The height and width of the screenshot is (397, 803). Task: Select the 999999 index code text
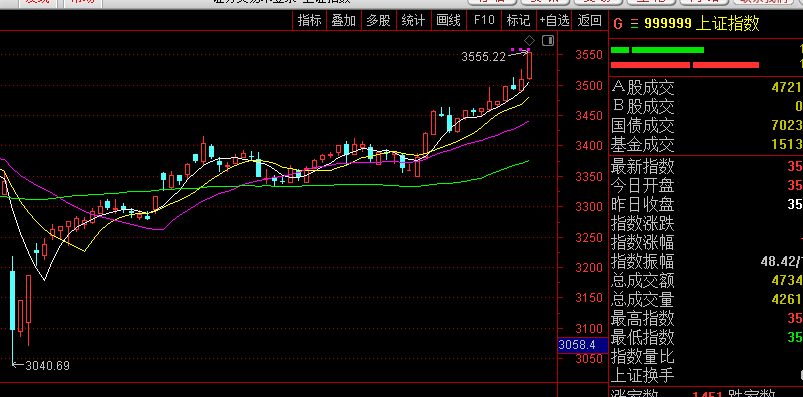pos(668,24)
